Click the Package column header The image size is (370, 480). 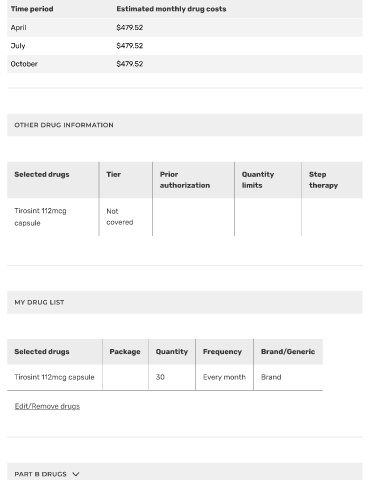[125, 352]
